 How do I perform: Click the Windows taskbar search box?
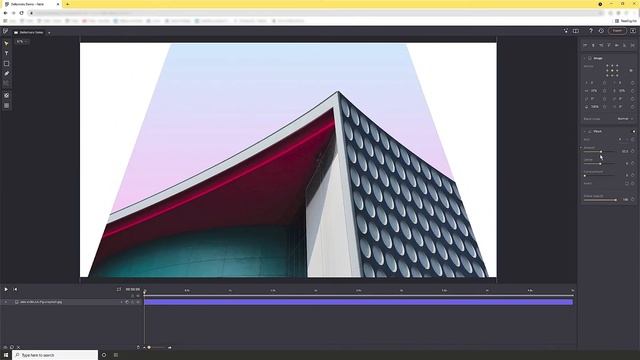click(x=55, y=355)
